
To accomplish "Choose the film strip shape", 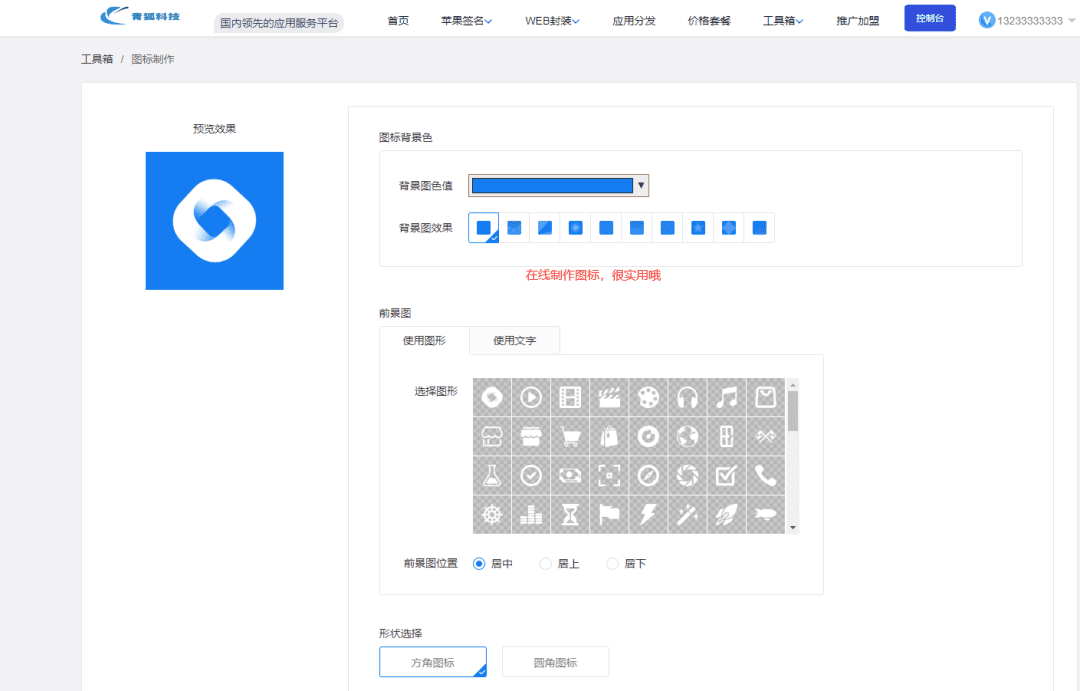I will coord(570,398).
